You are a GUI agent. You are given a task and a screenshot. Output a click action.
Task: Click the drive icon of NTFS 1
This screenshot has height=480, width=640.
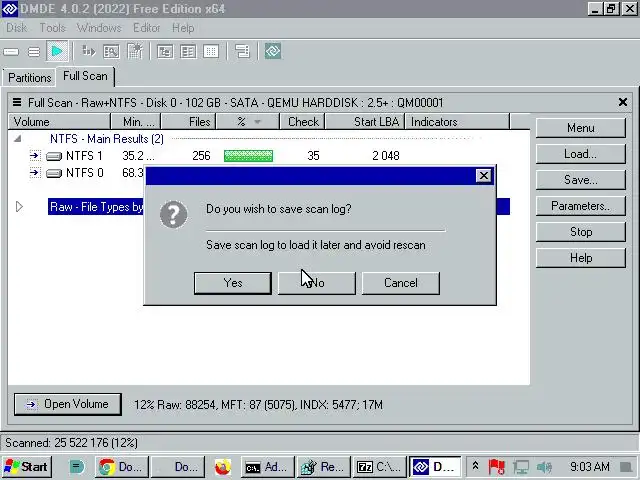(x=54, y=156)
